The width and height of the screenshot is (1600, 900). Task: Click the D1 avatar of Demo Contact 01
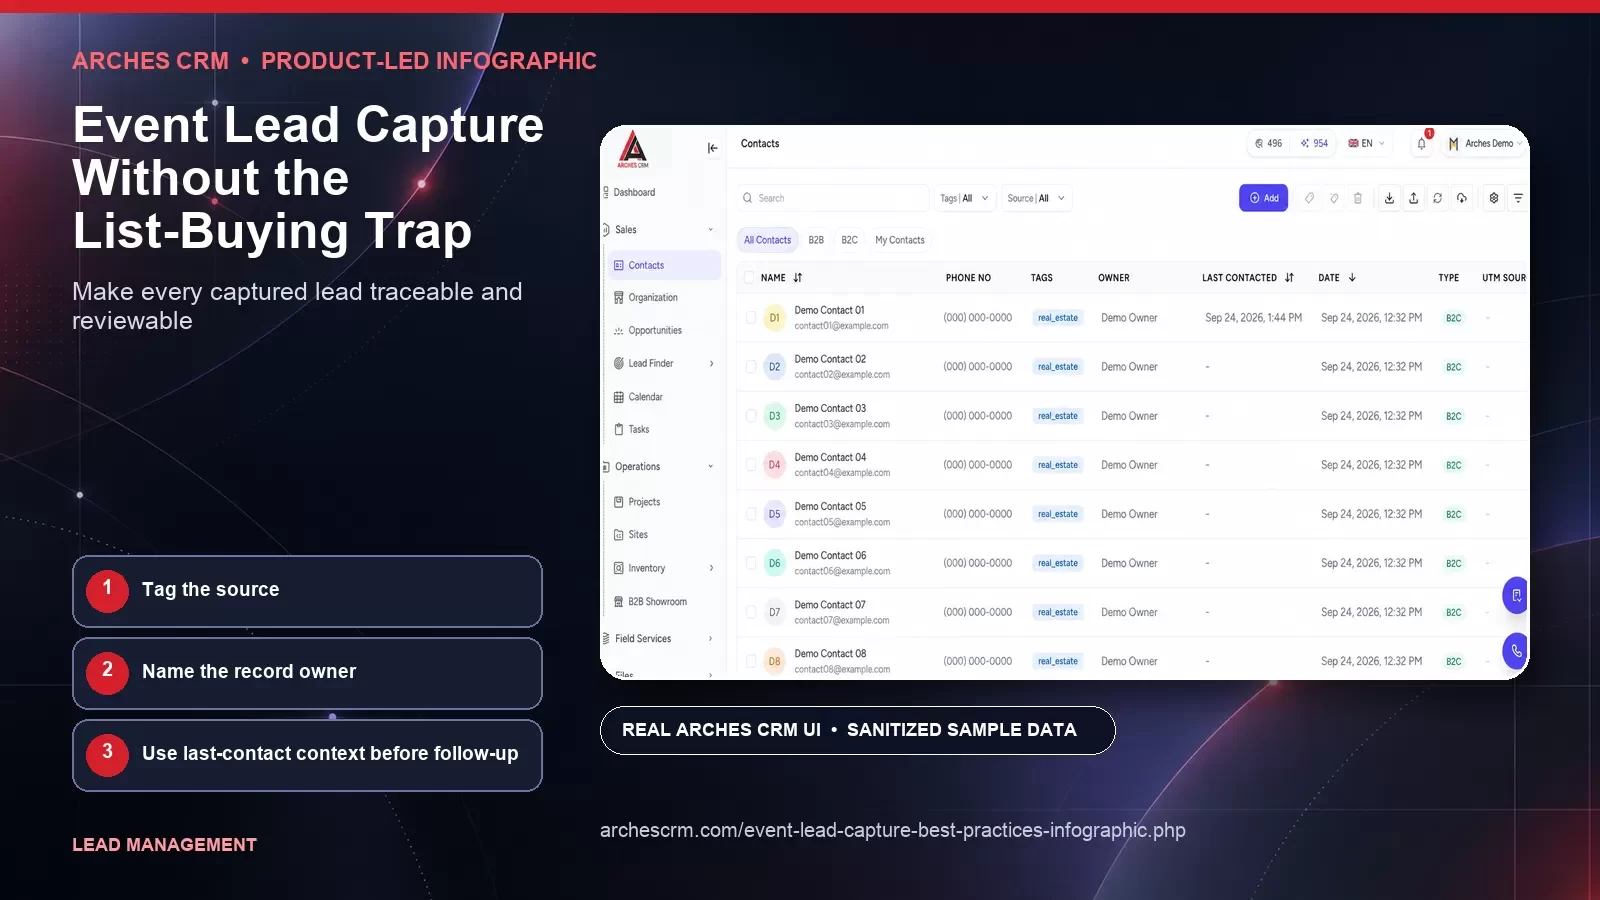pyautogui.click(x=774, y=318)
